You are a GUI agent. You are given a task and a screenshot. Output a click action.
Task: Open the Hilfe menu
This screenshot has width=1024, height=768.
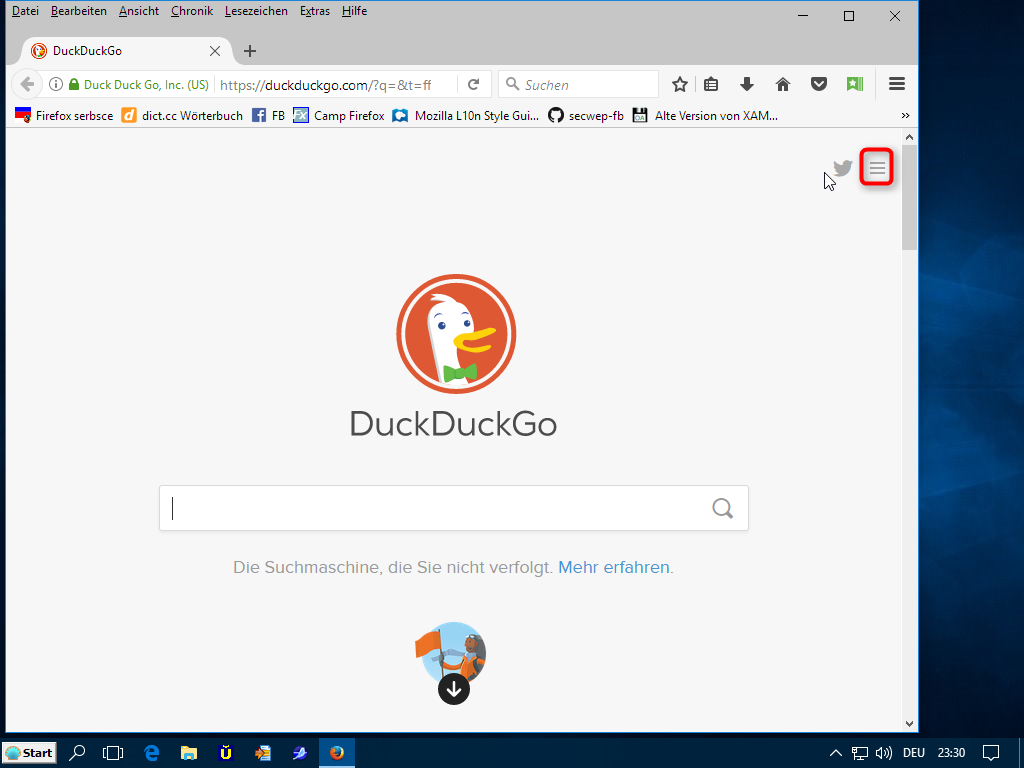coord(354,11)
